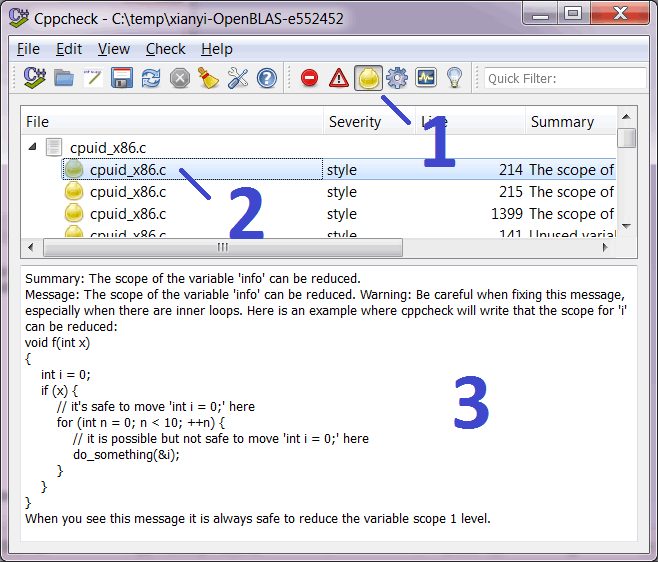
Task: Collapse the cpuid_x86.c parent tree node
Action: 32,147
